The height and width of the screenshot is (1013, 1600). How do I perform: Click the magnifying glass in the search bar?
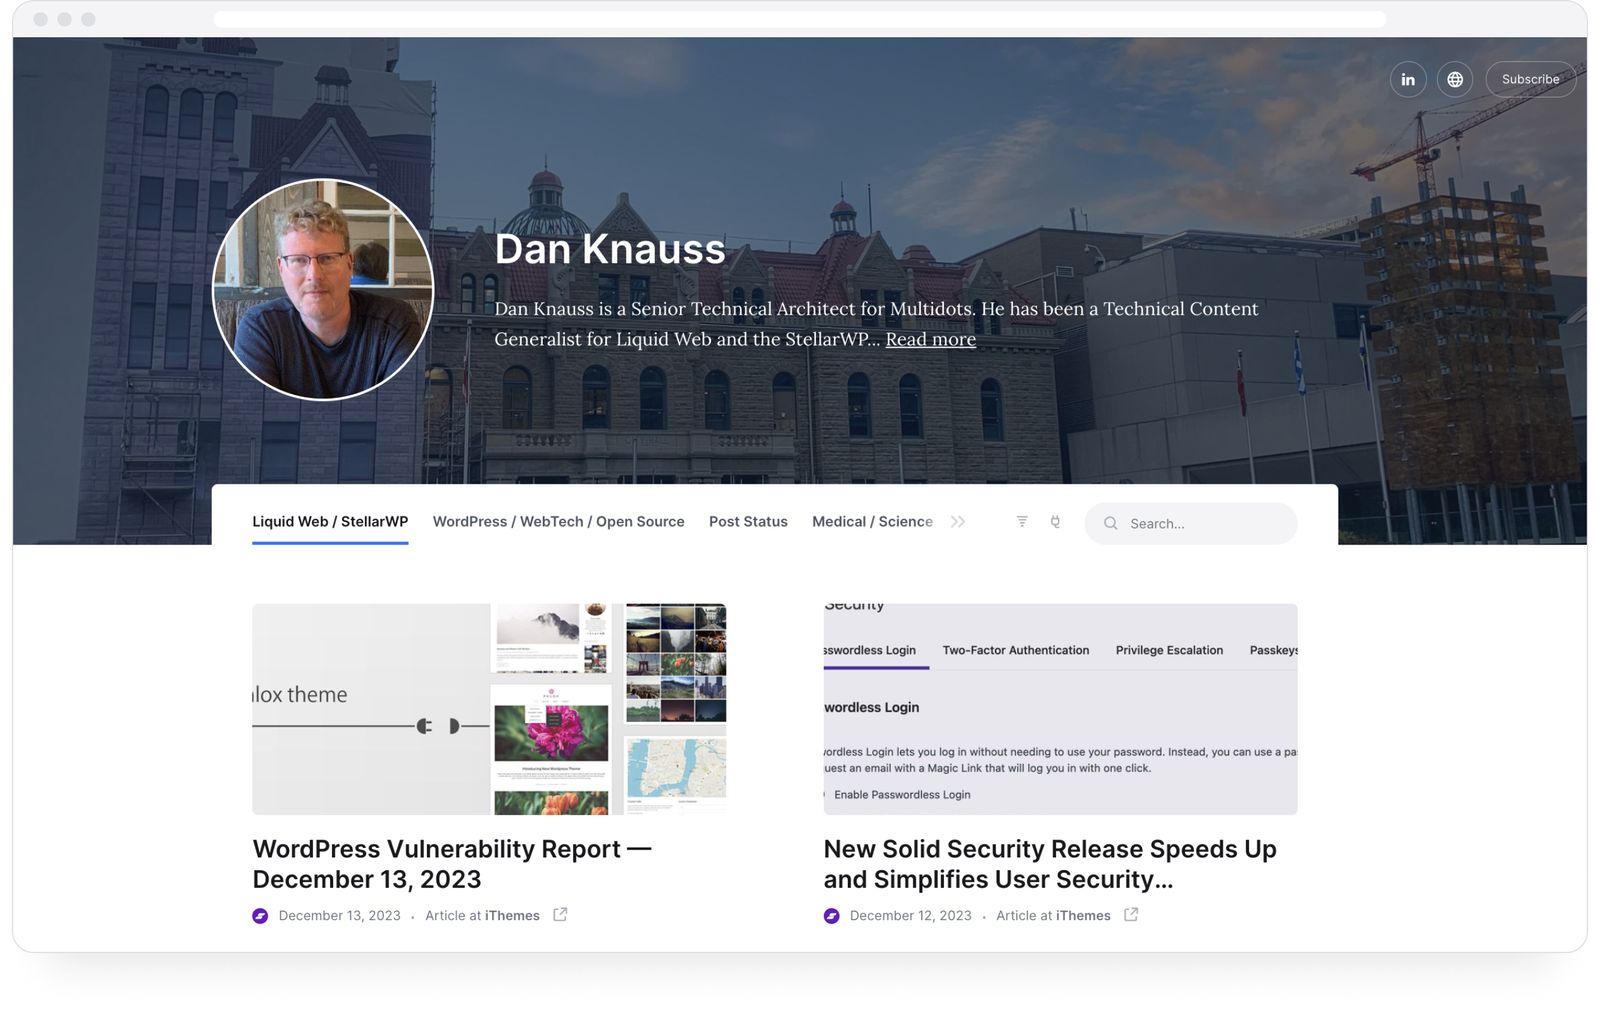point(1111,523)
